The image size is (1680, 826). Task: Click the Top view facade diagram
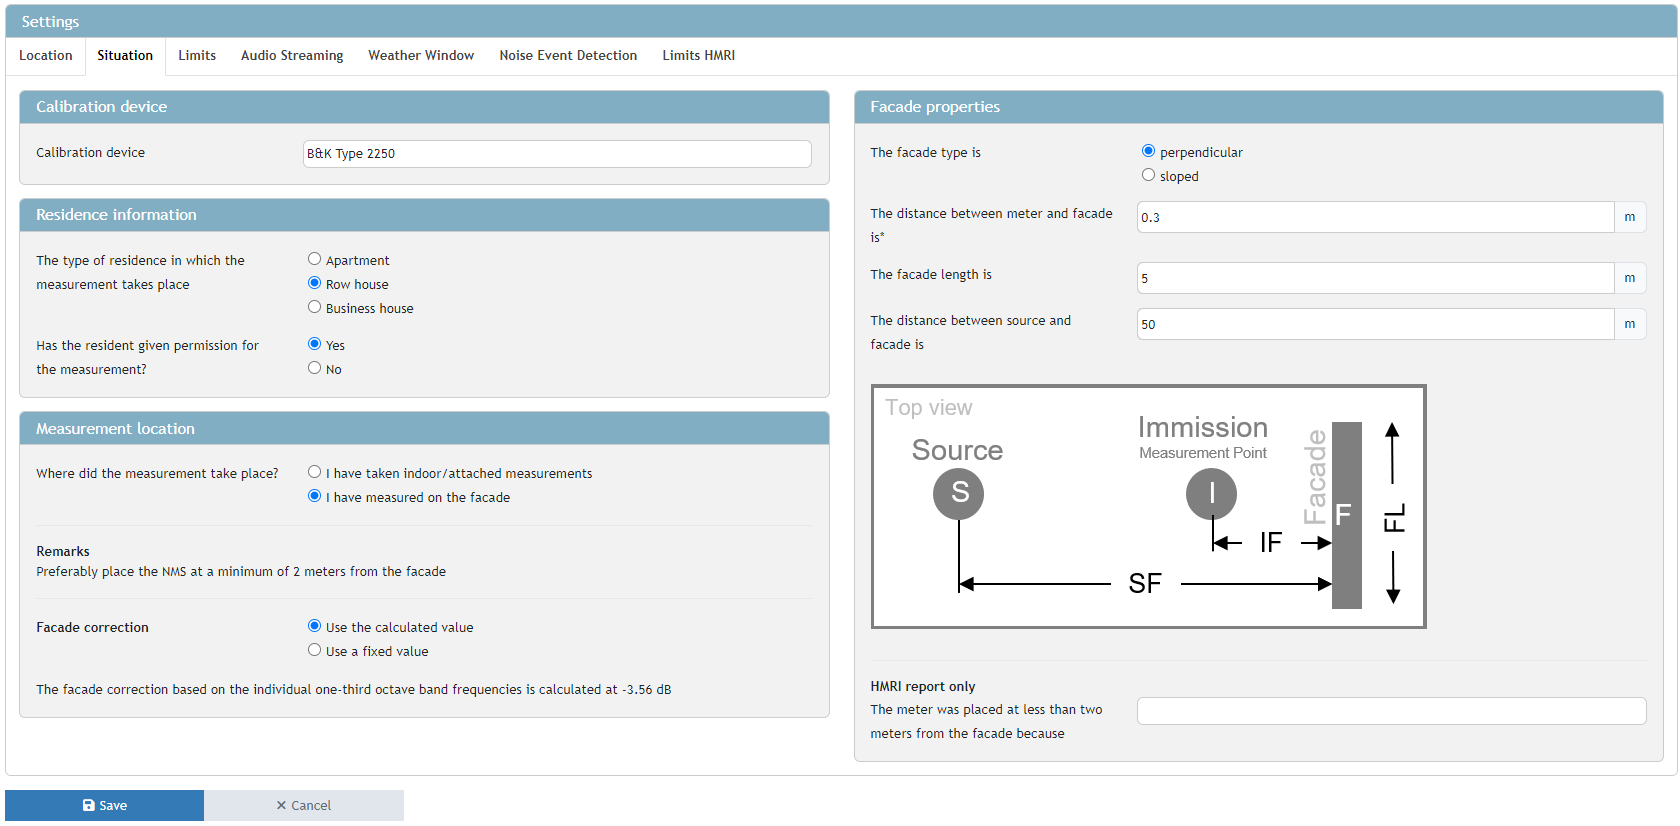point(1148,507)
